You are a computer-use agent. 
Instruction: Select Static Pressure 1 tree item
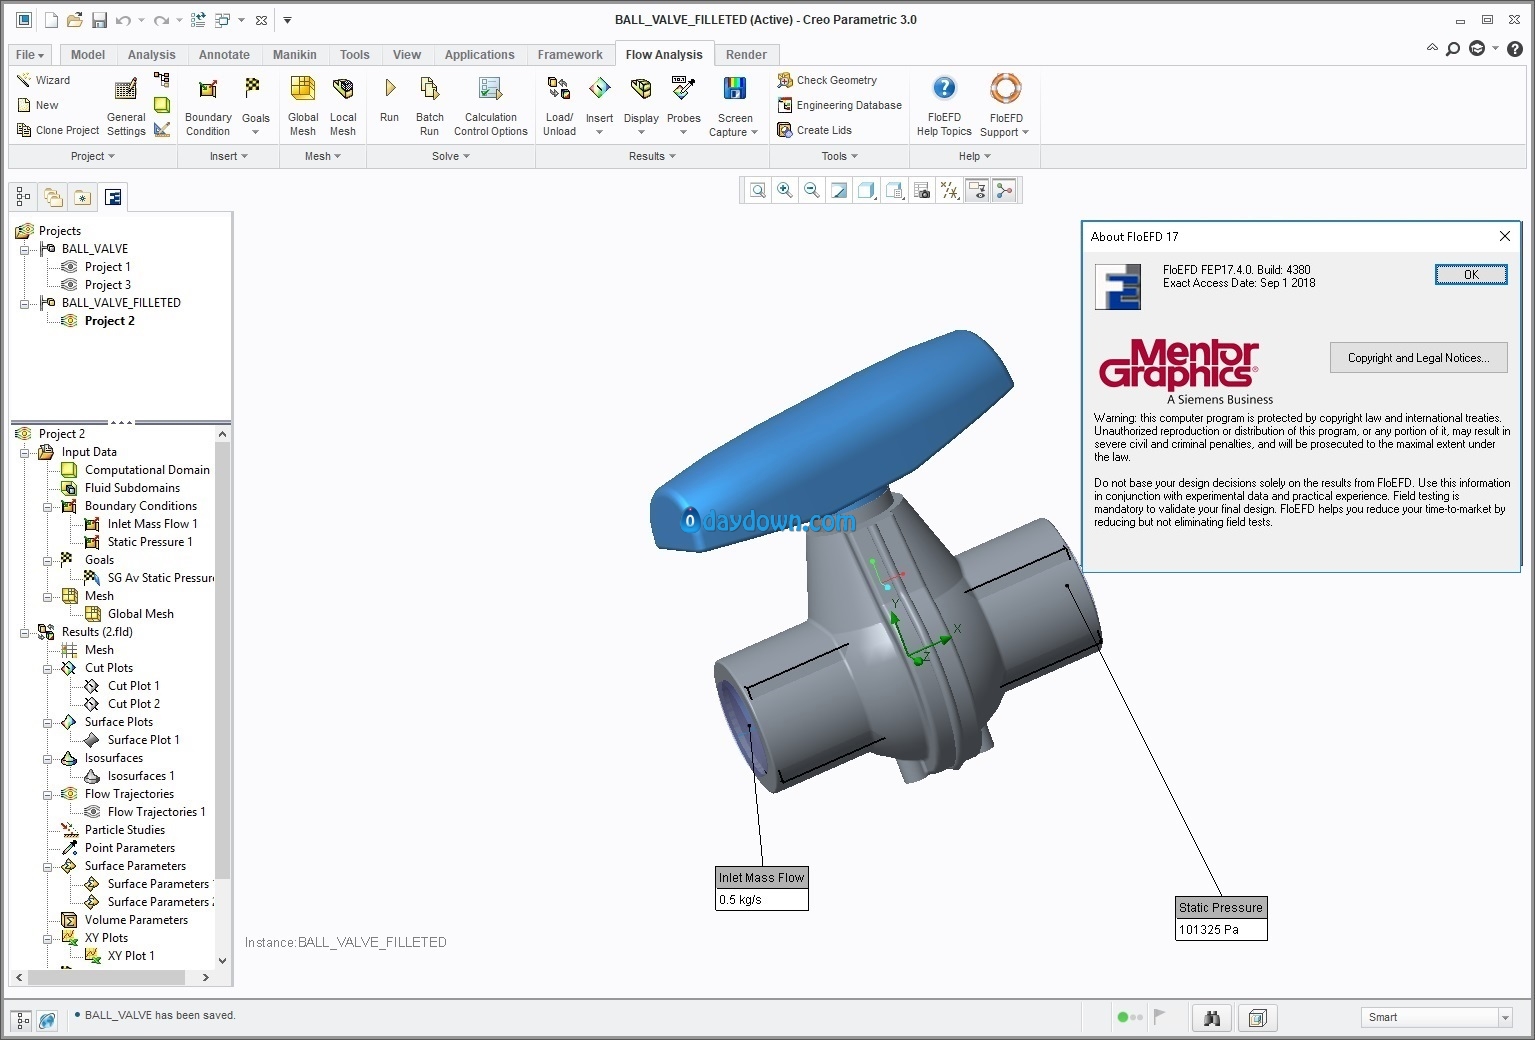pos(150,542)
